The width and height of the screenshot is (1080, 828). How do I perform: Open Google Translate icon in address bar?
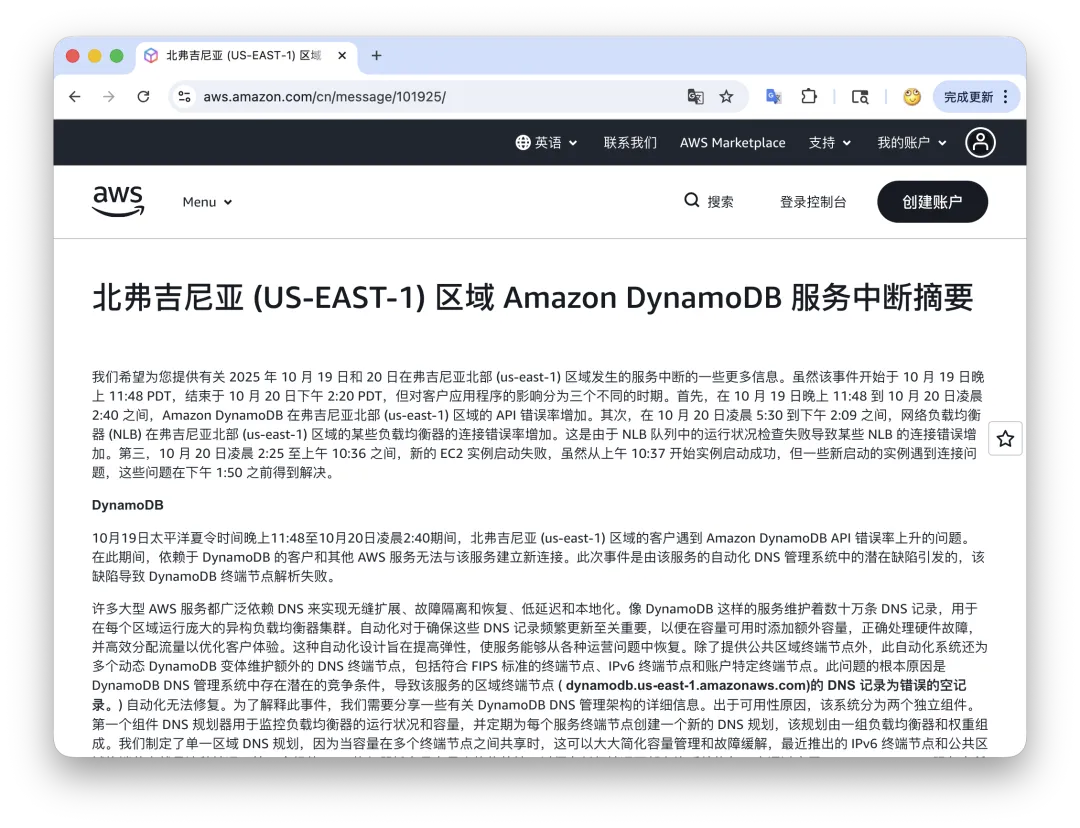pyautogui.click(x=695, y=96)
